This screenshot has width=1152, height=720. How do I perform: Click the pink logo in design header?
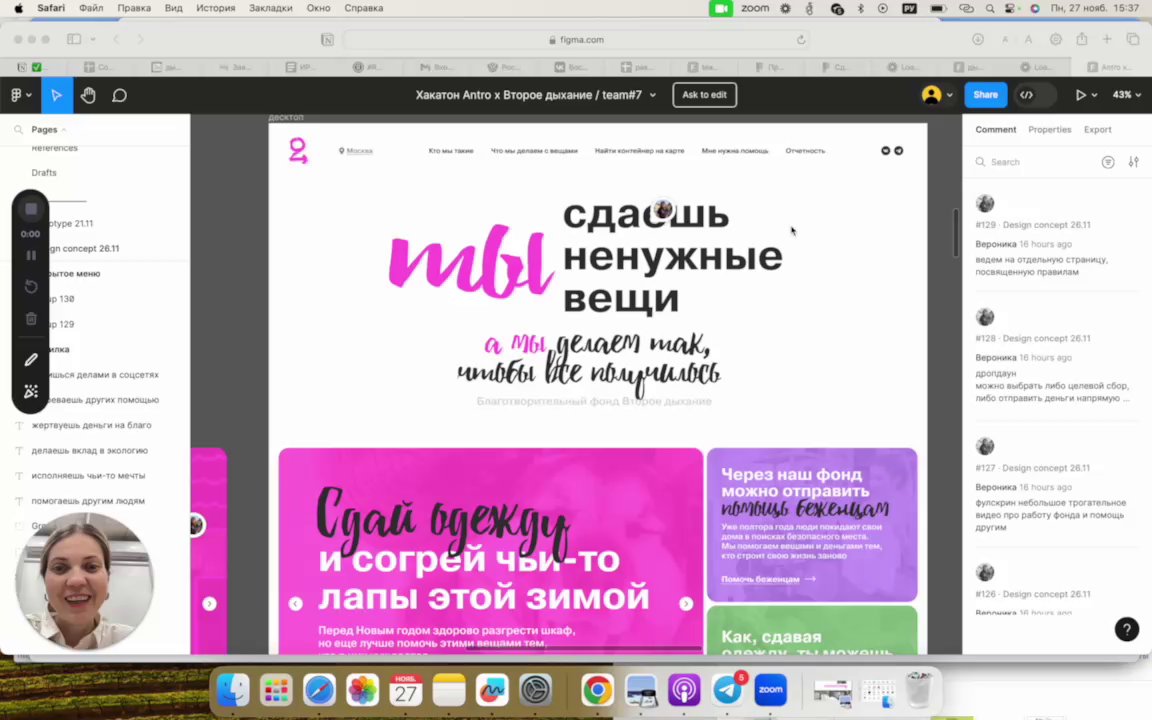(x=298, y=150)
